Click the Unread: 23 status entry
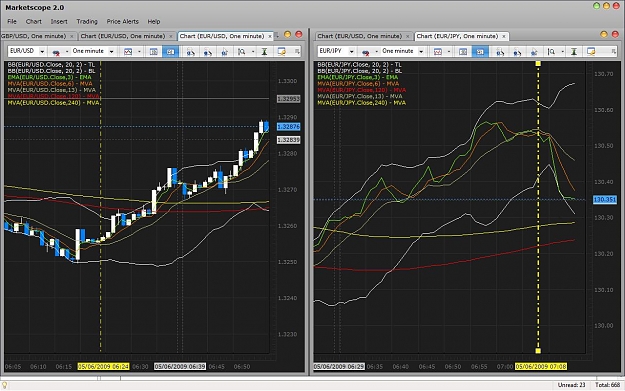The image size is (625, 391). 571,385
